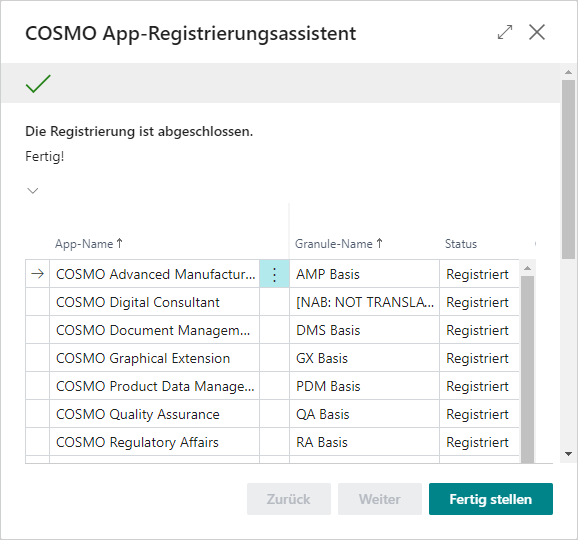This screenshot has height=540, width=578.
Task: Click the table's inner scrollbar up arrow
Action: tap(527, 268)
